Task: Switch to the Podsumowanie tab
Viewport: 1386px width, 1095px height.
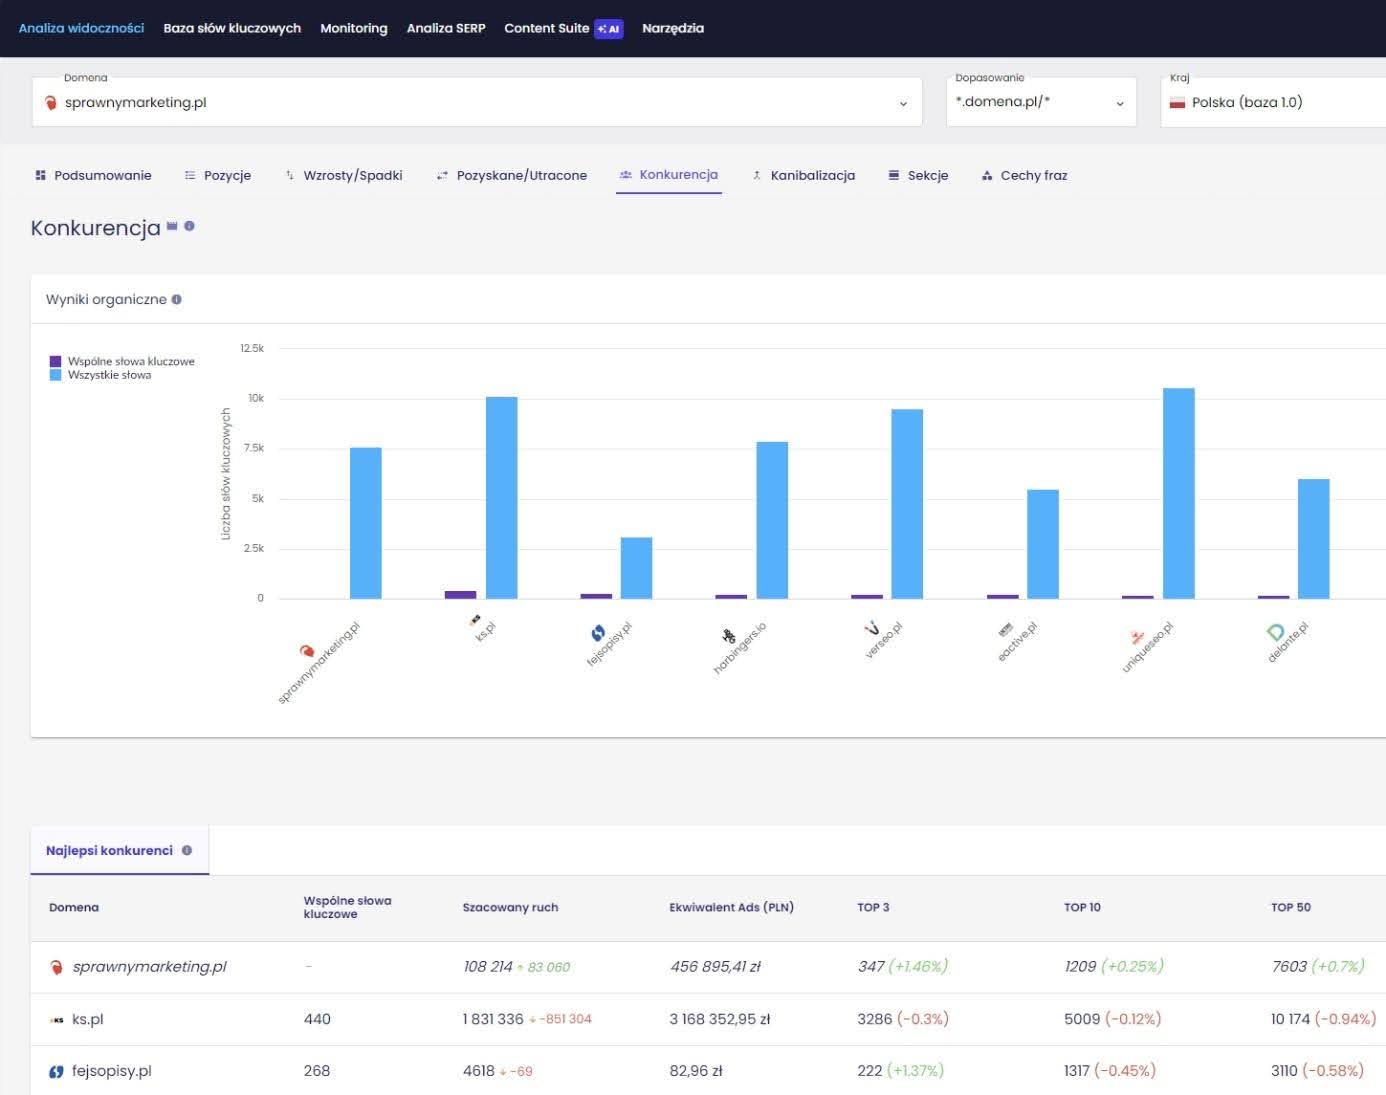Action: pyautogui.click(x=93, y=175)
